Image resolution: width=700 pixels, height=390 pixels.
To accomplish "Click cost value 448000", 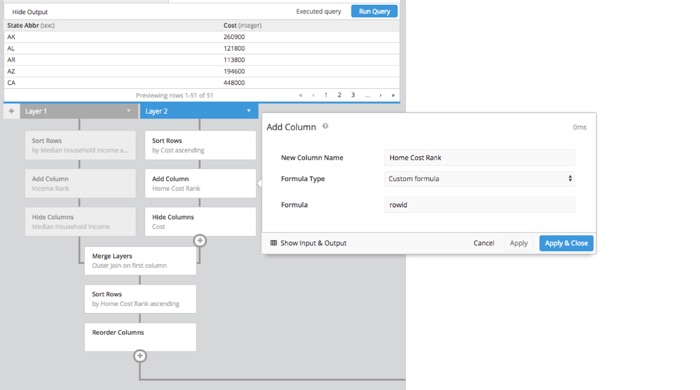I will (234, 83).
